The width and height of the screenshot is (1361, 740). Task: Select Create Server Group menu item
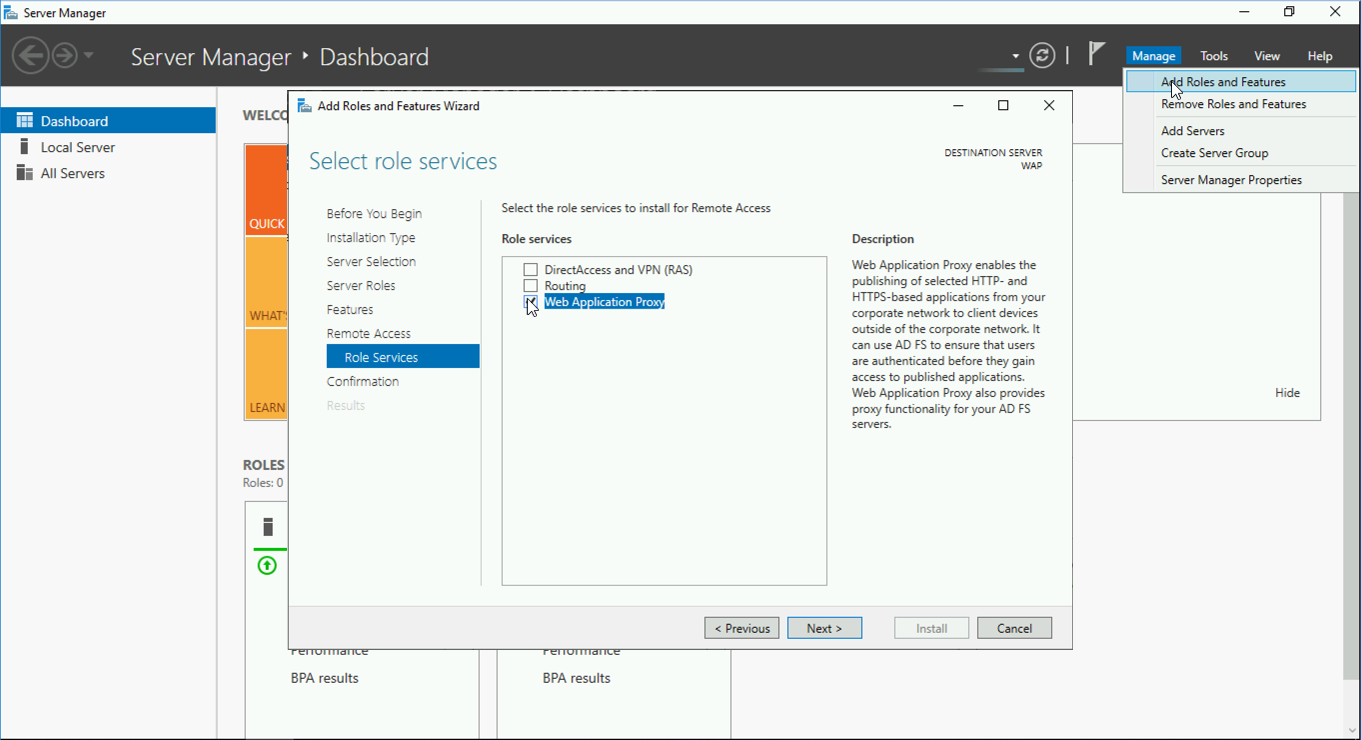click(x=1241, y=153)
